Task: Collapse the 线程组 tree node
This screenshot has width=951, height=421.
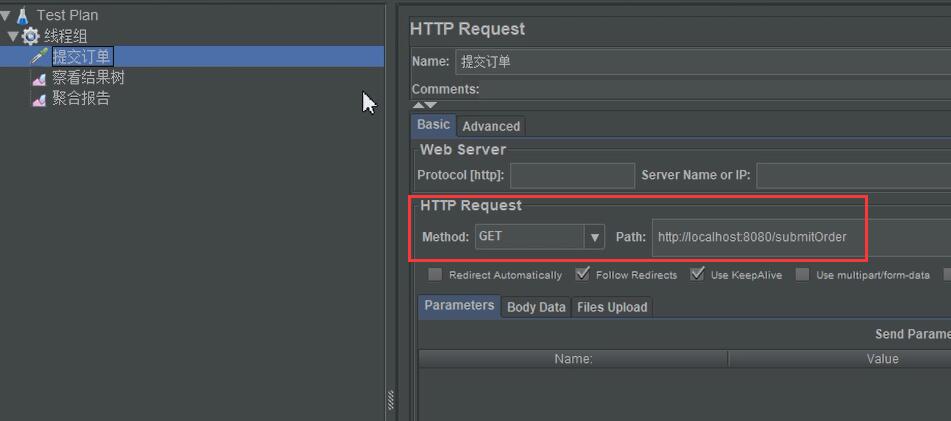Action: (x=13, y=36)
